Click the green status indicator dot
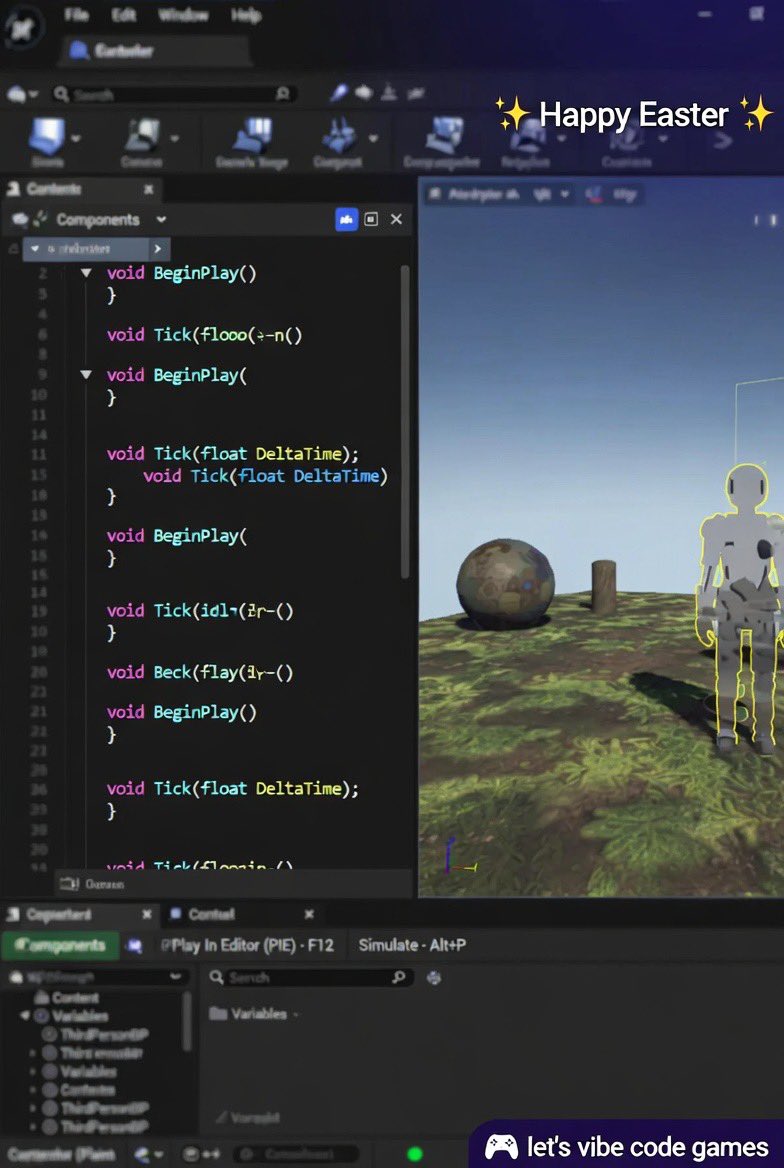The height and width of the screenshot is (1168, 784). click(x=415, y=1155)
